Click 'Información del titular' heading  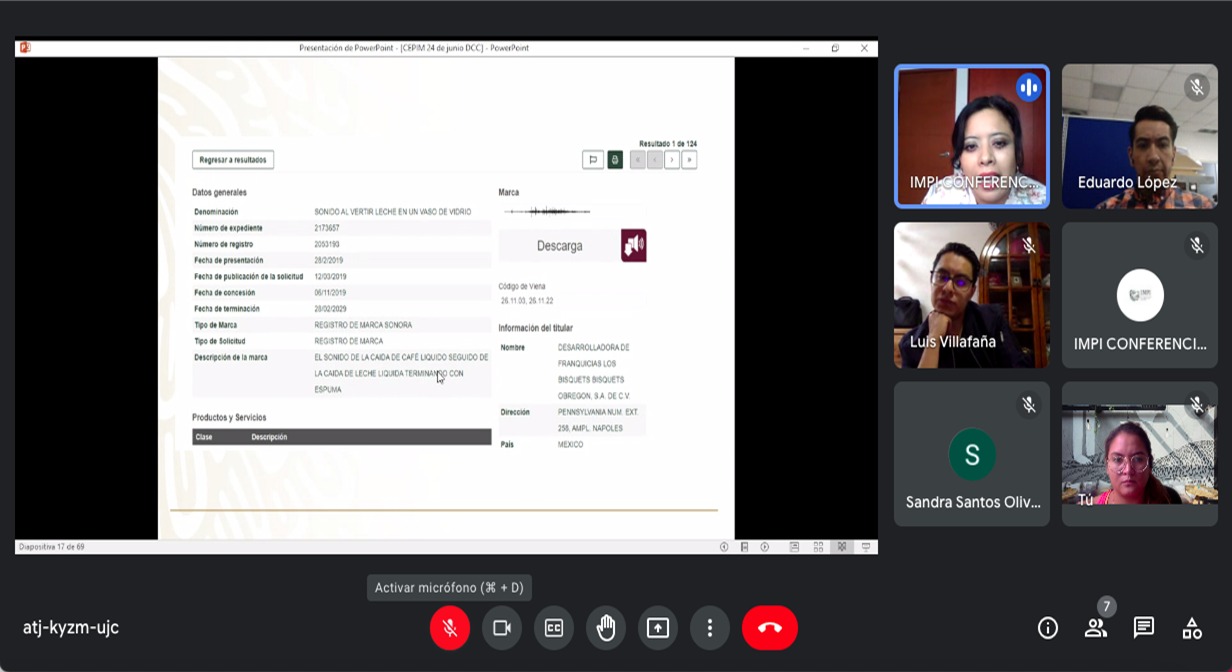point(536,328)
